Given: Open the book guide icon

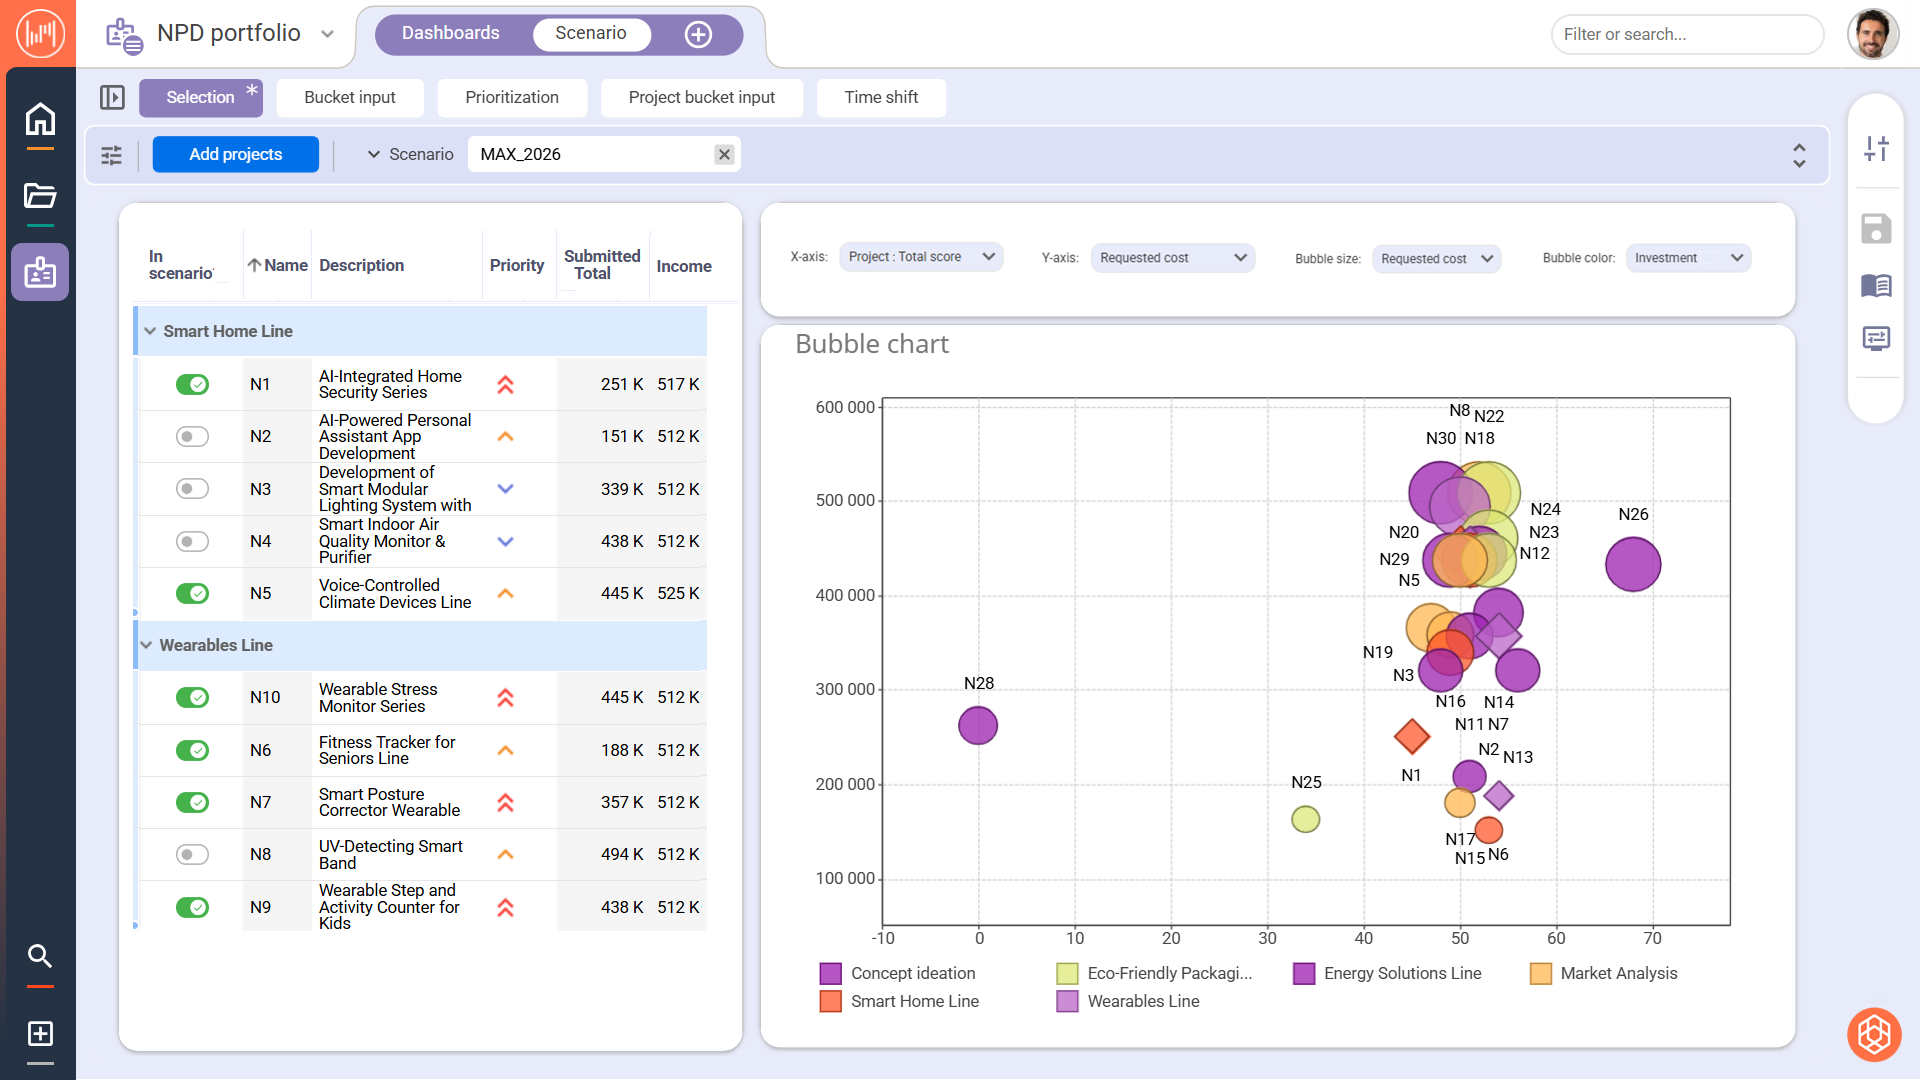Looking at the screenshot, I should pos(1876,285).
